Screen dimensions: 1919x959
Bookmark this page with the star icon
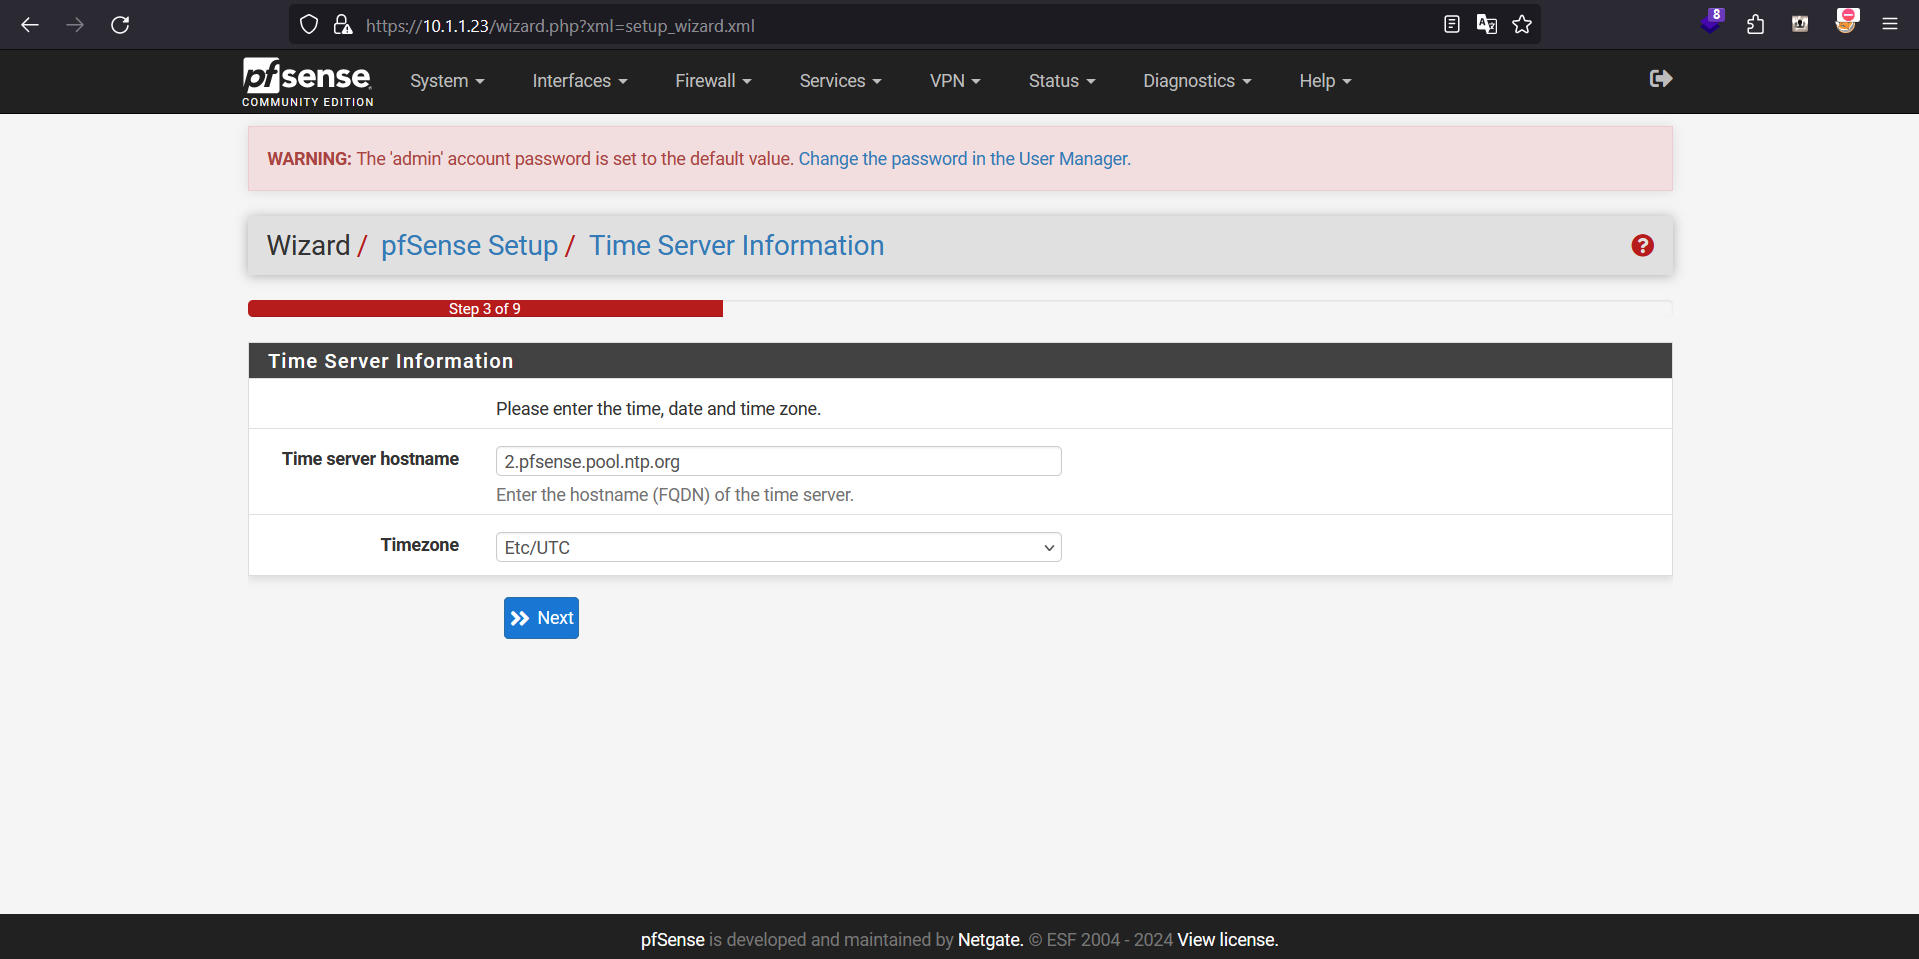click(1522, 25)
